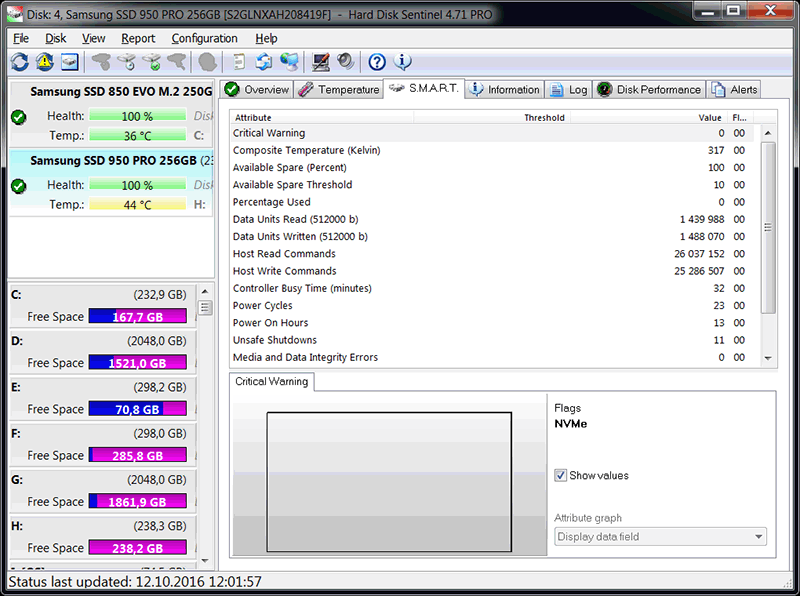The height and width of the screenshot is (596, 800).
Task: Toggle the Show values checkbox
Action: click(560, 476)
